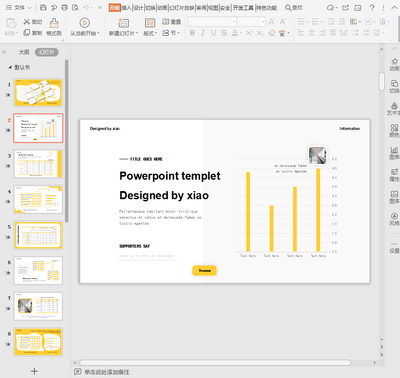Open the 视图 ribbon tab
This screenshot has height=378, width=400.
point(213,7)
